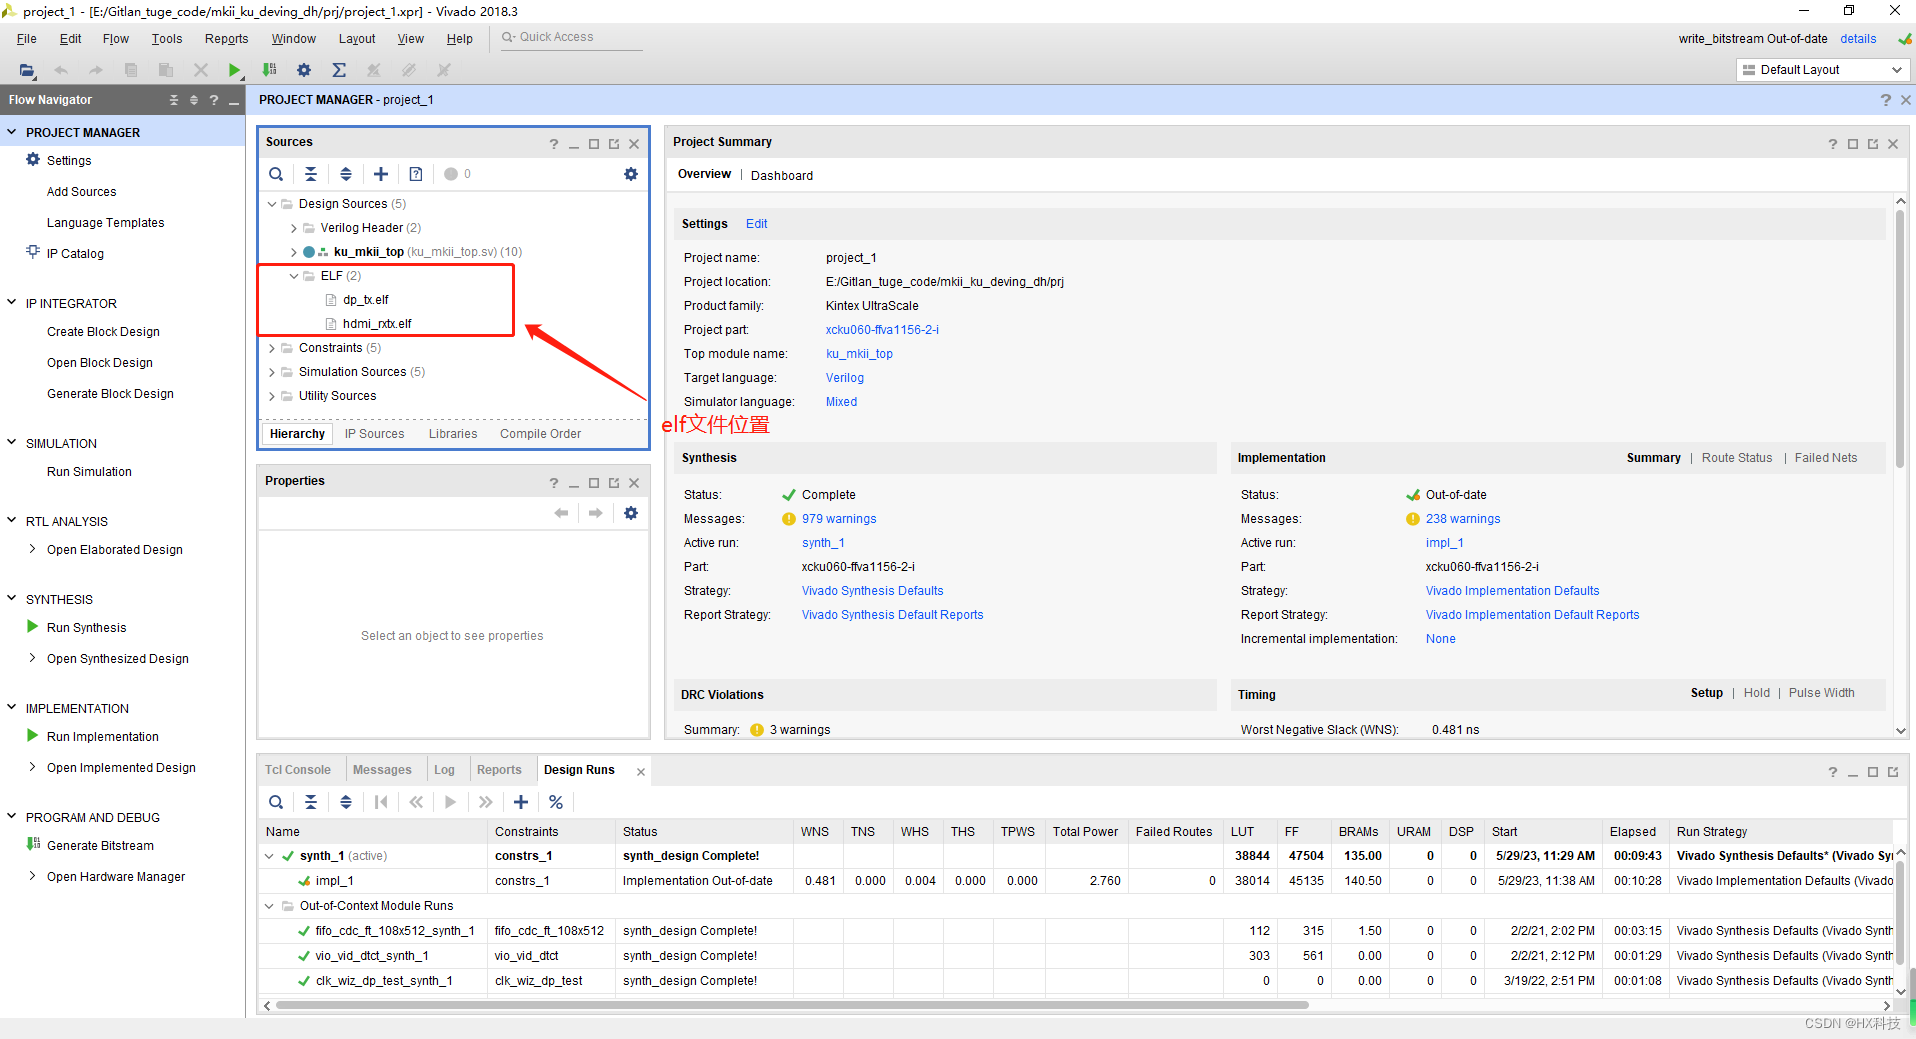The image size is (1916, 1039).
Task: Open the Sources panel settings gear
Action: pos(631,174)
